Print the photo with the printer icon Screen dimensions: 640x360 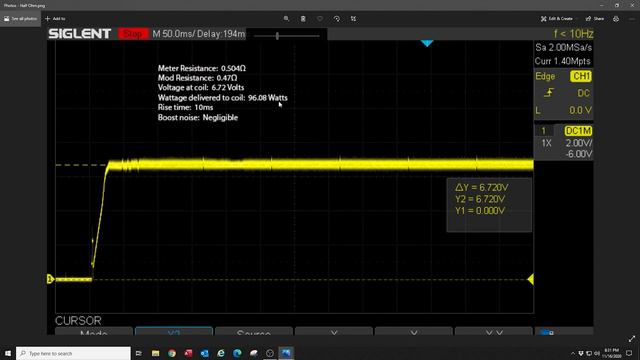616,19
